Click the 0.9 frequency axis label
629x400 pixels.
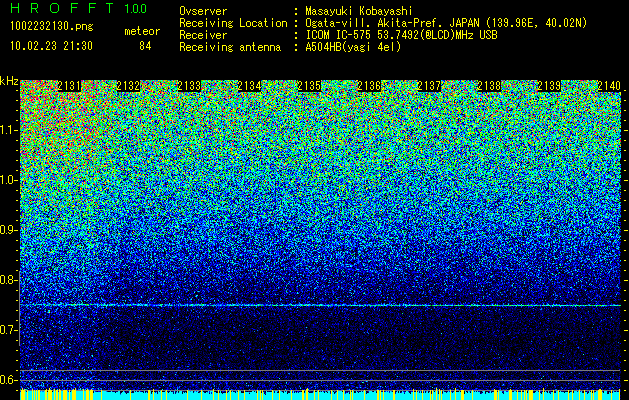click(9, 230)
